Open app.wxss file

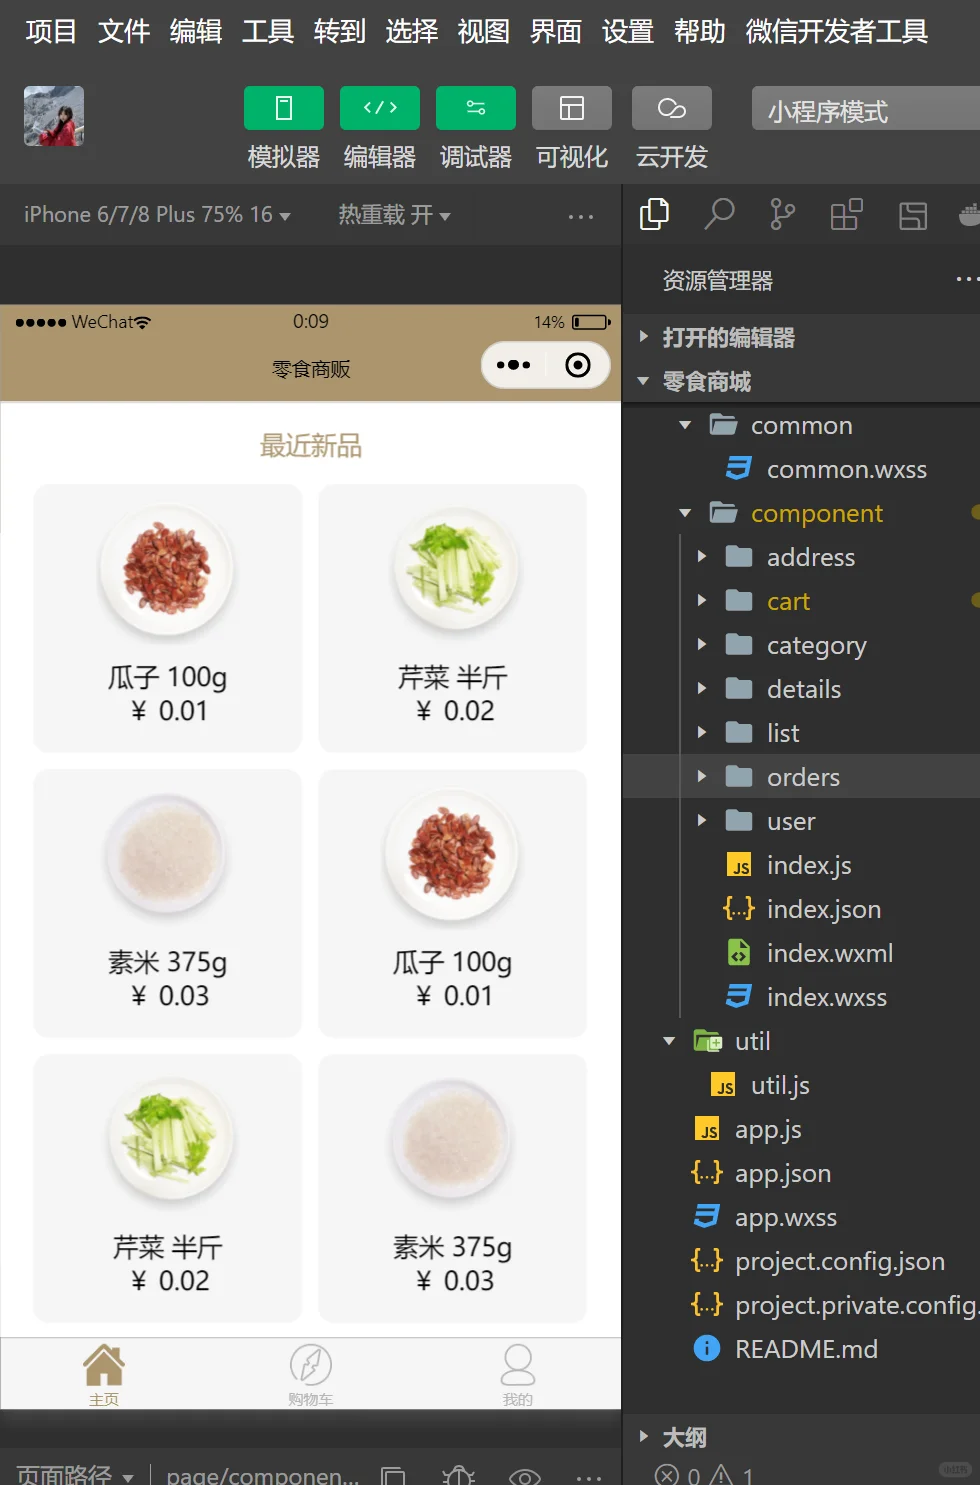click(801, 1217)
